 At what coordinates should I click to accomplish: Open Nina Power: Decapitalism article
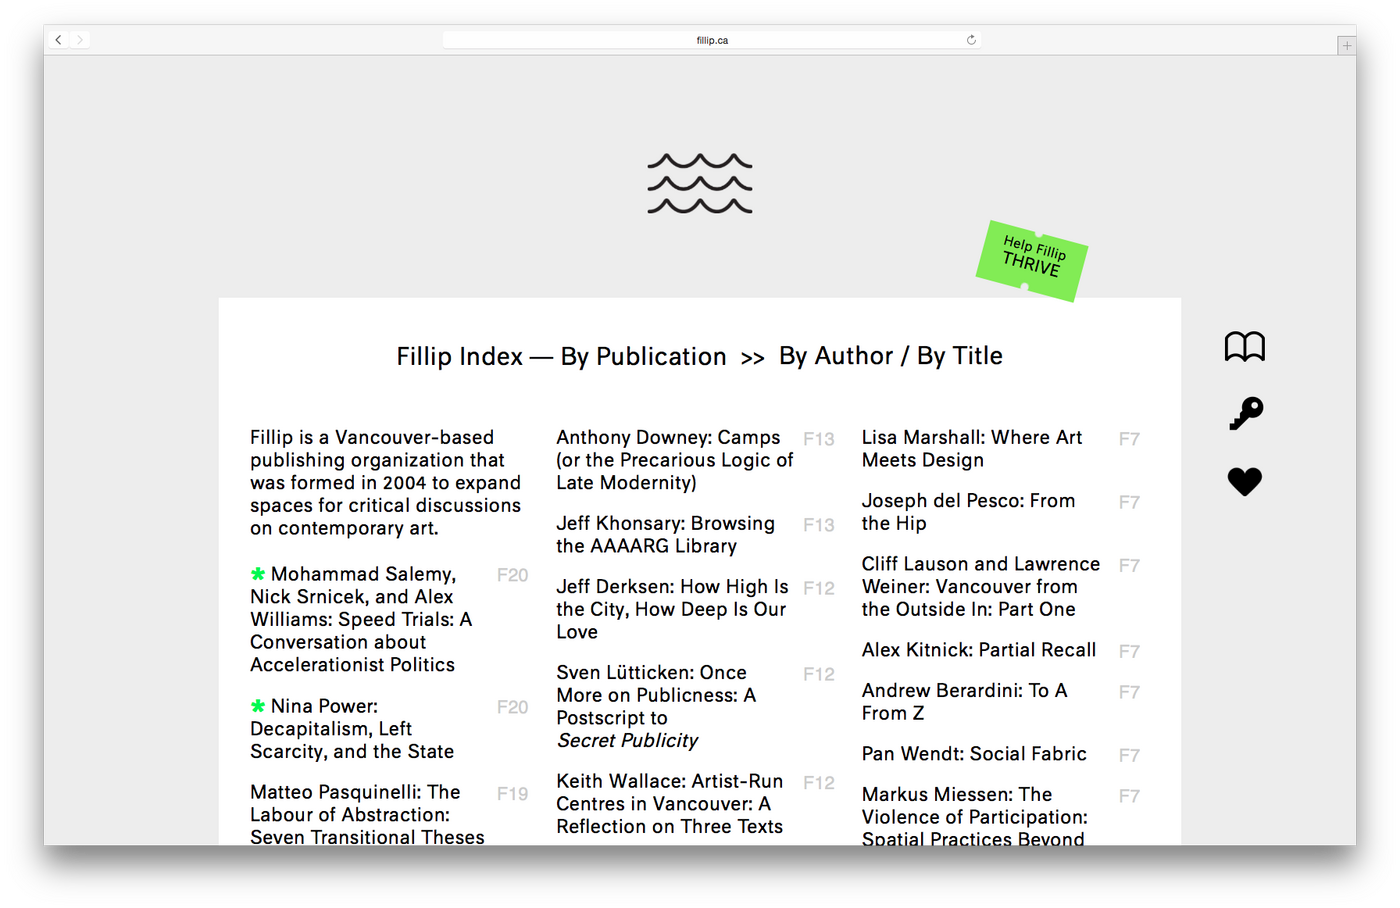tap(352, 729)
